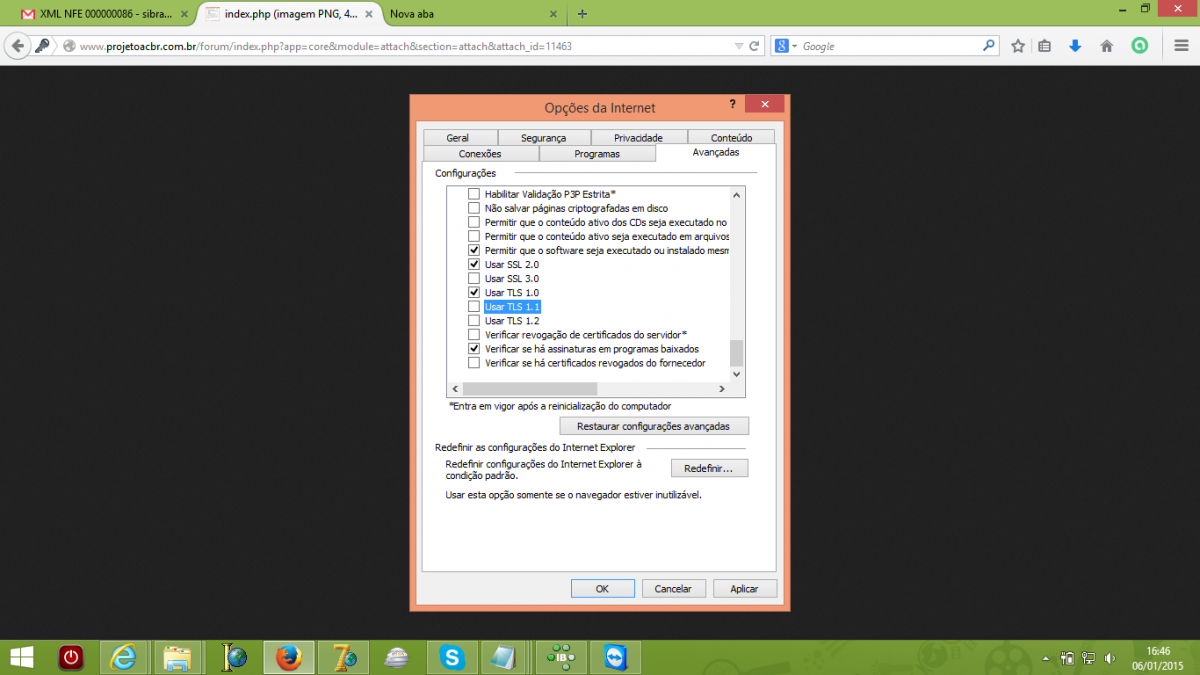Click the key site identity icon
This screenshot has height=675, width=1200.
pos(44,46)
